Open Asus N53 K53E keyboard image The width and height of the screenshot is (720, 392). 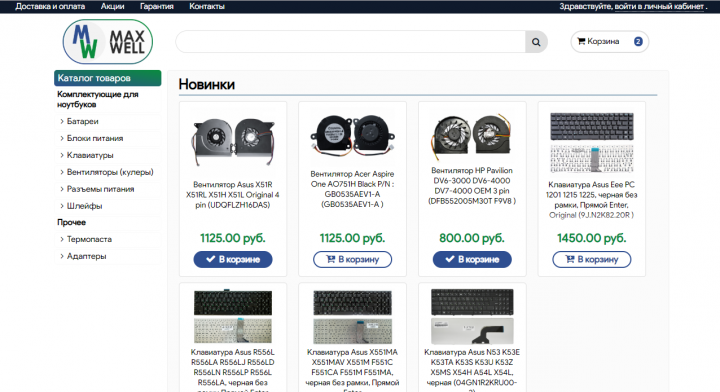(x=472, y=316)
